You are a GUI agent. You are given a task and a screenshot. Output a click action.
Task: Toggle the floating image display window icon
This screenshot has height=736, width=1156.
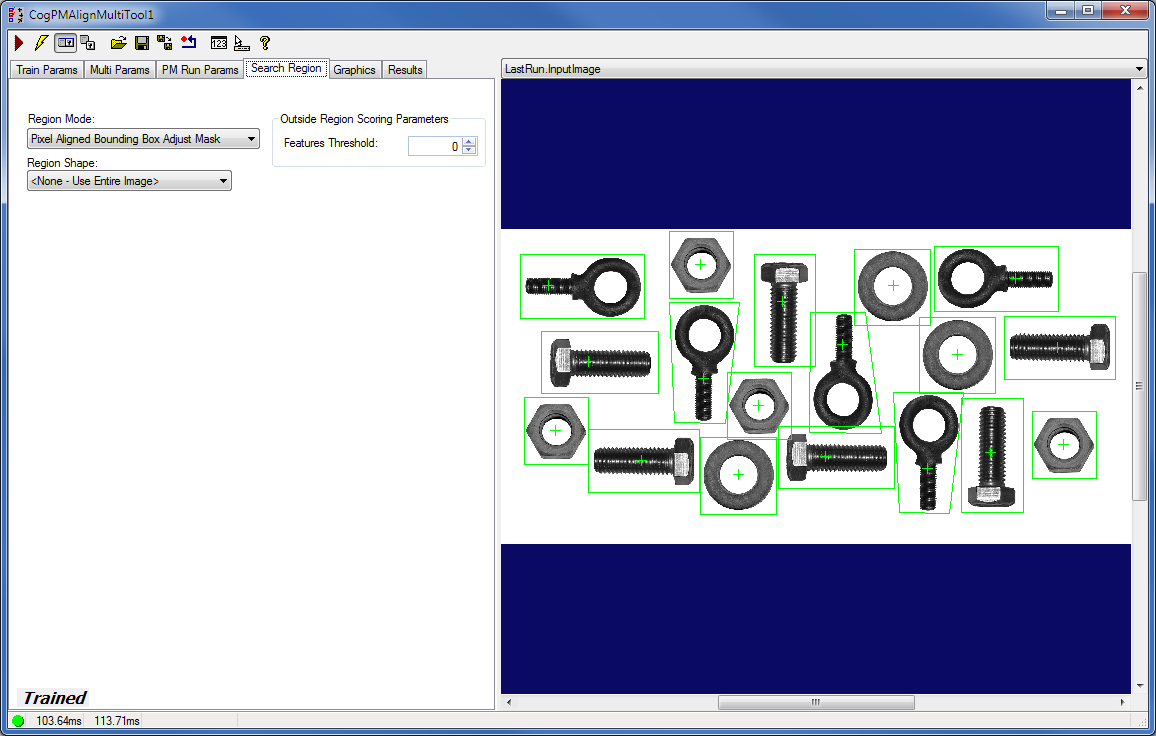(x=65, y=43)
